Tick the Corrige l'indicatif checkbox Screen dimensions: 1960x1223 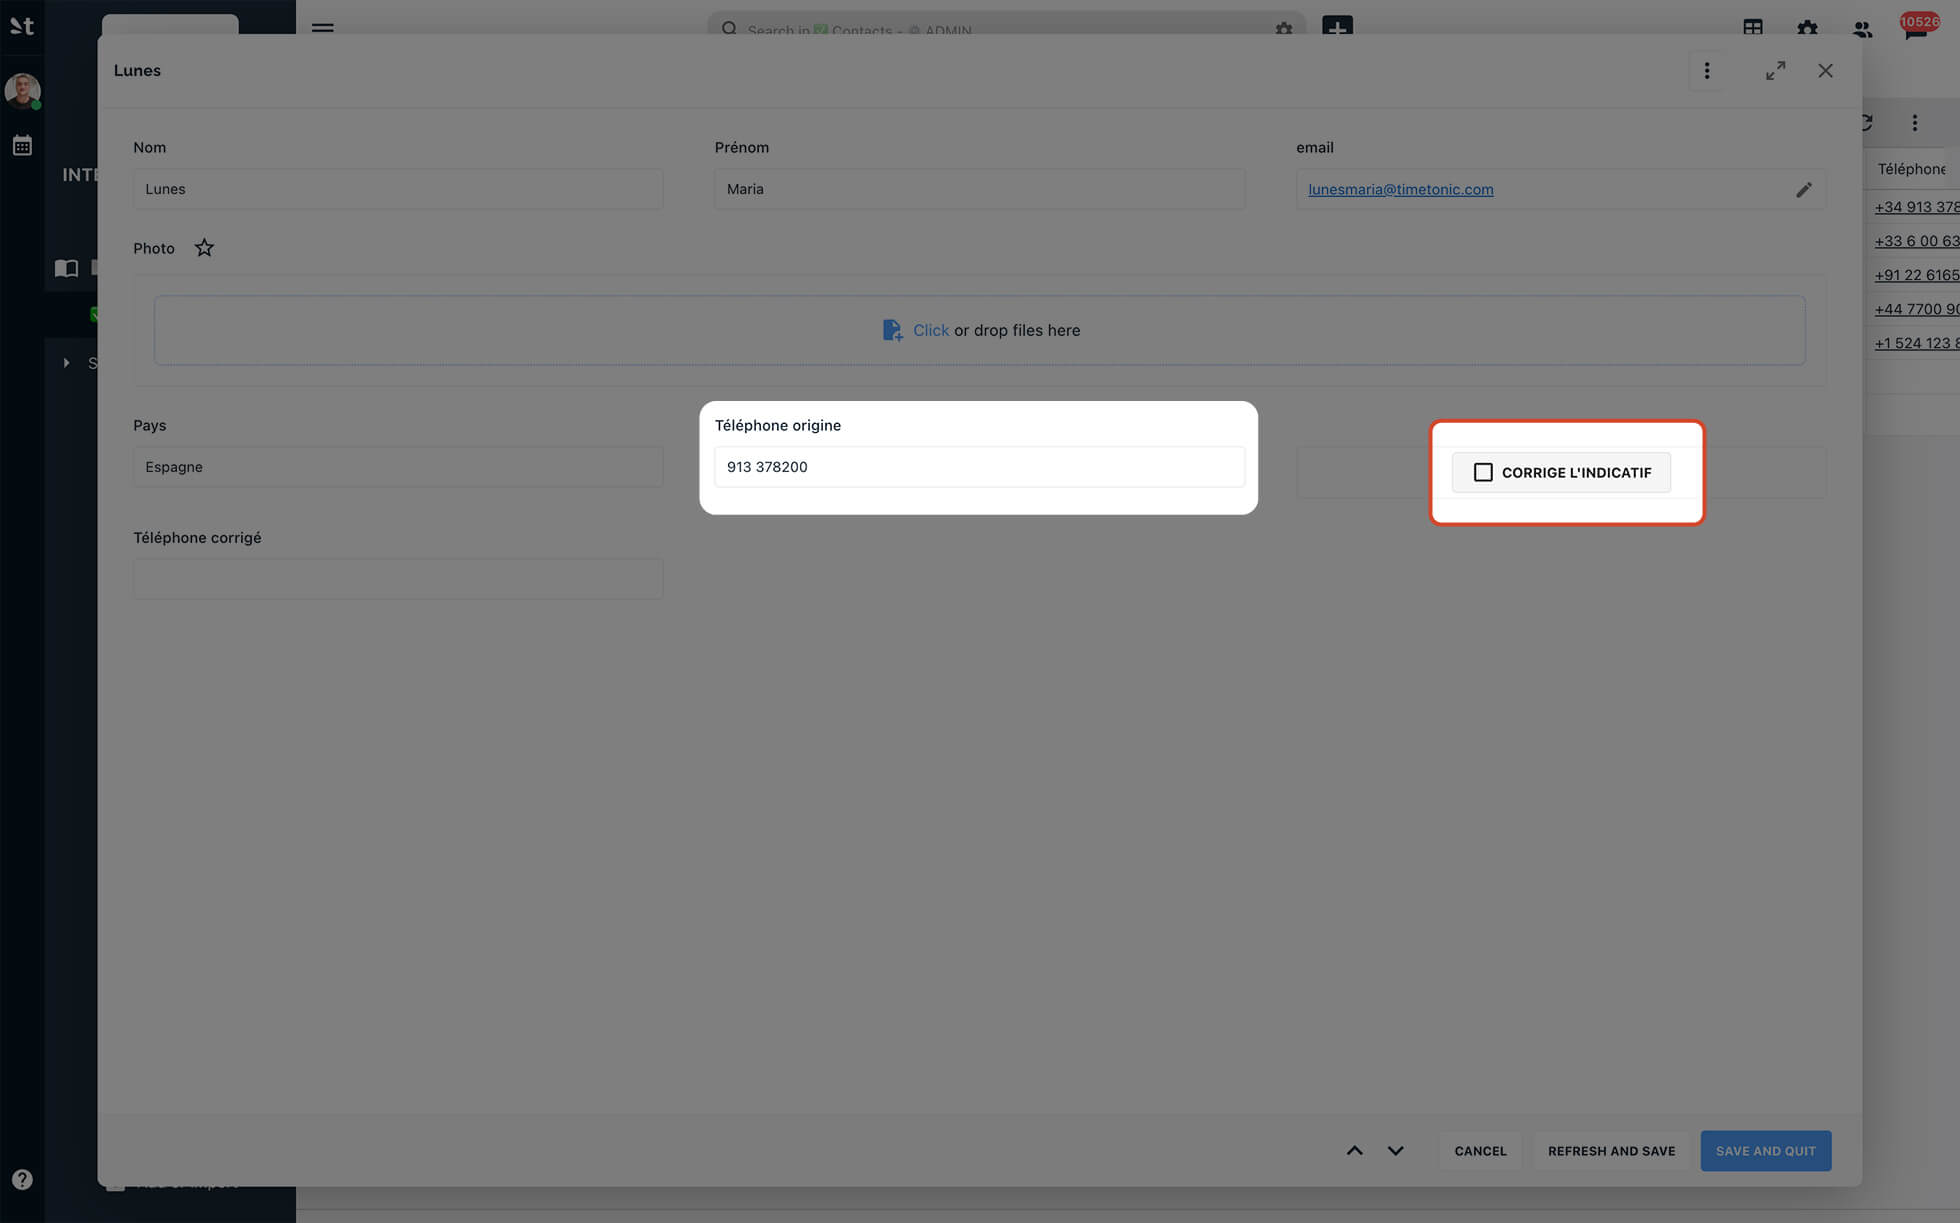click(x=1483, y=472)
